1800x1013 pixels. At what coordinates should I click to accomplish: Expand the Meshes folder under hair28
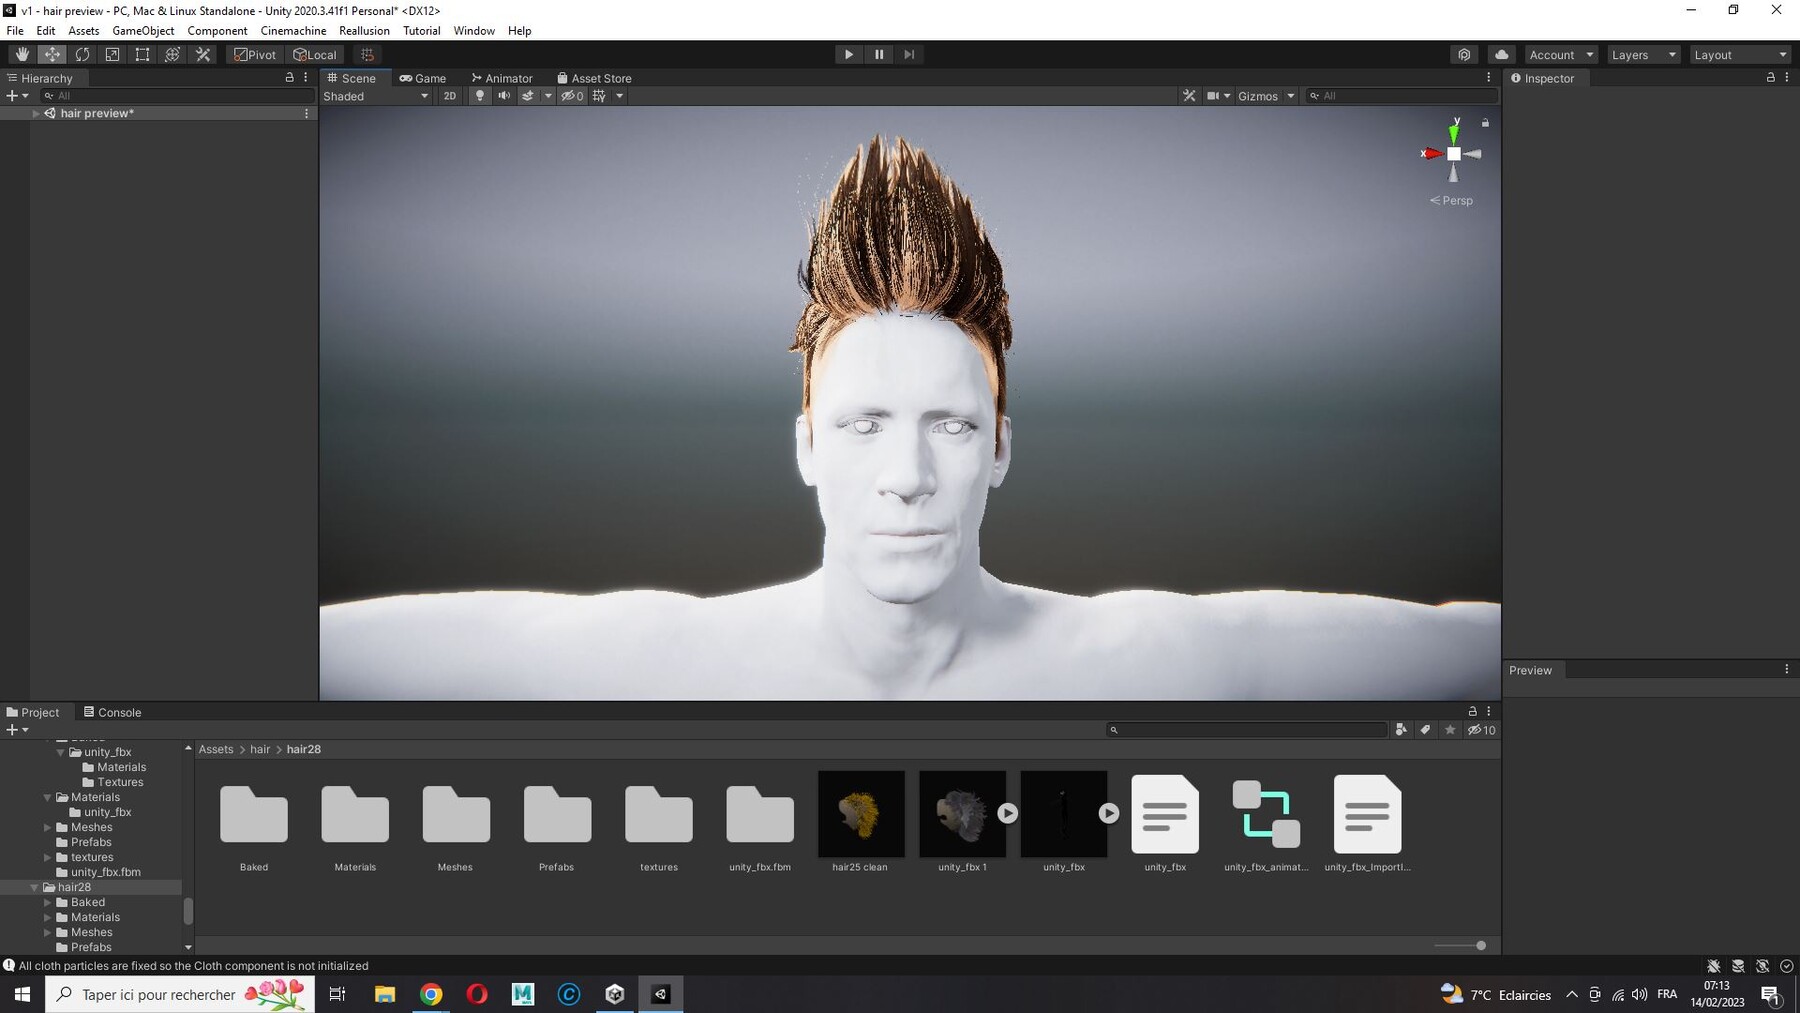(x=47, y=932)
